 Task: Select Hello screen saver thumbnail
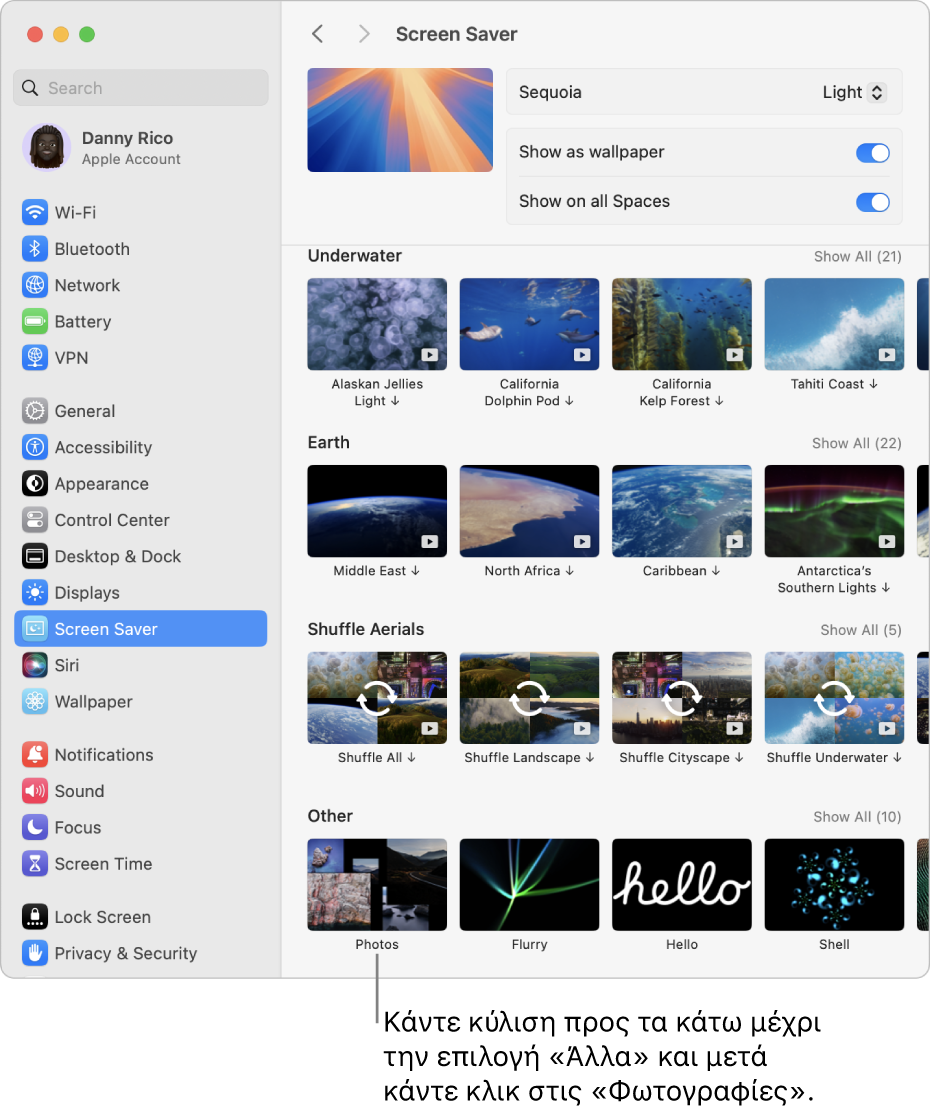pos(681,884)
